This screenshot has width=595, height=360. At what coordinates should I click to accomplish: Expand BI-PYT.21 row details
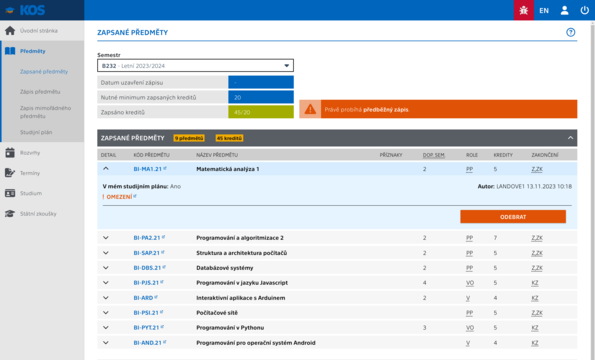pos(106,327)
